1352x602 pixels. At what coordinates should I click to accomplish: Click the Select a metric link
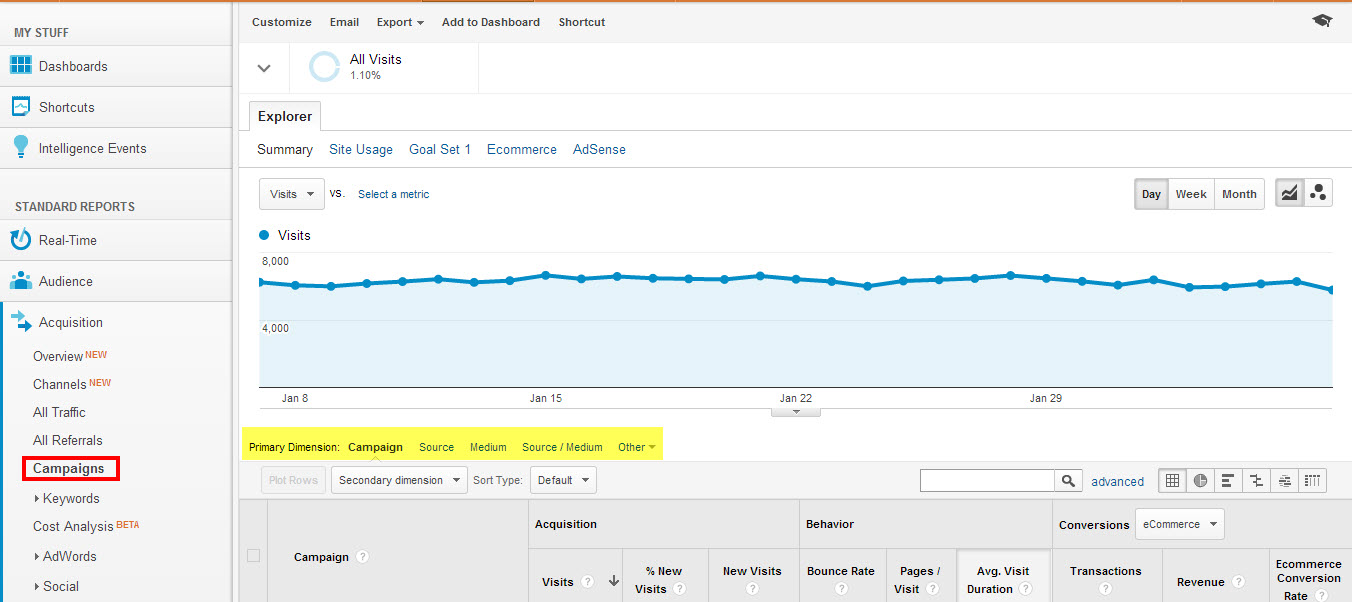point(393,194)
